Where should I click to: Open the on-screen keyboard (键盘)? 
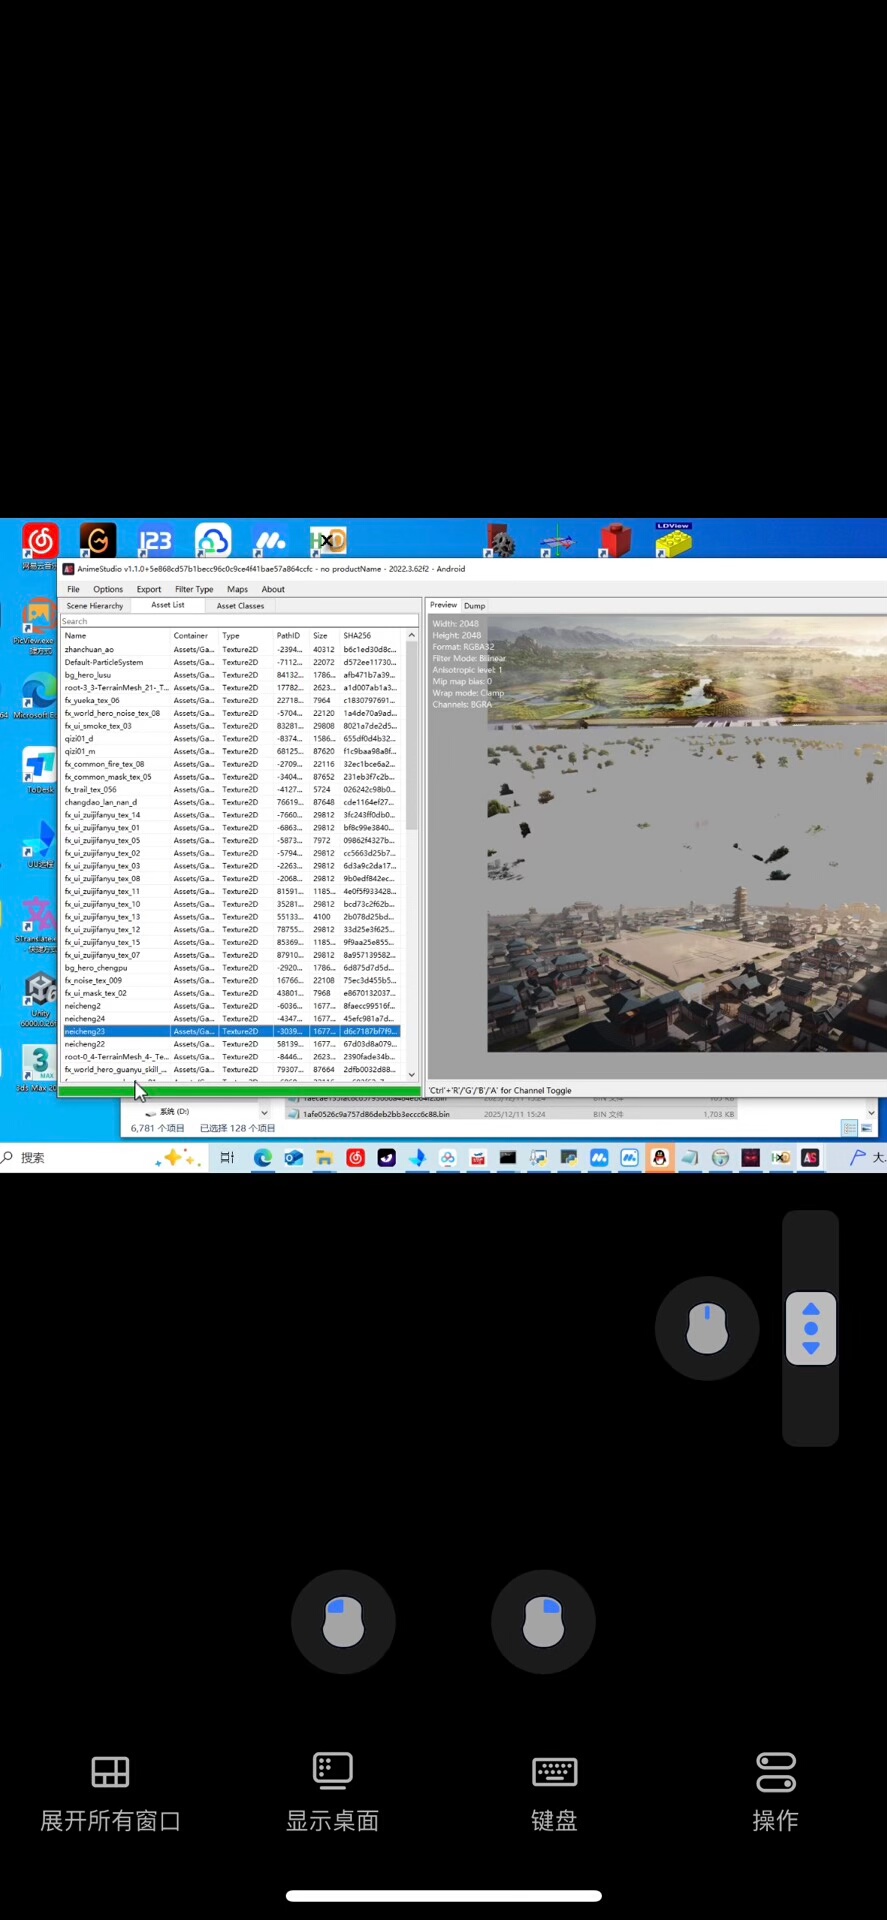554,1792
